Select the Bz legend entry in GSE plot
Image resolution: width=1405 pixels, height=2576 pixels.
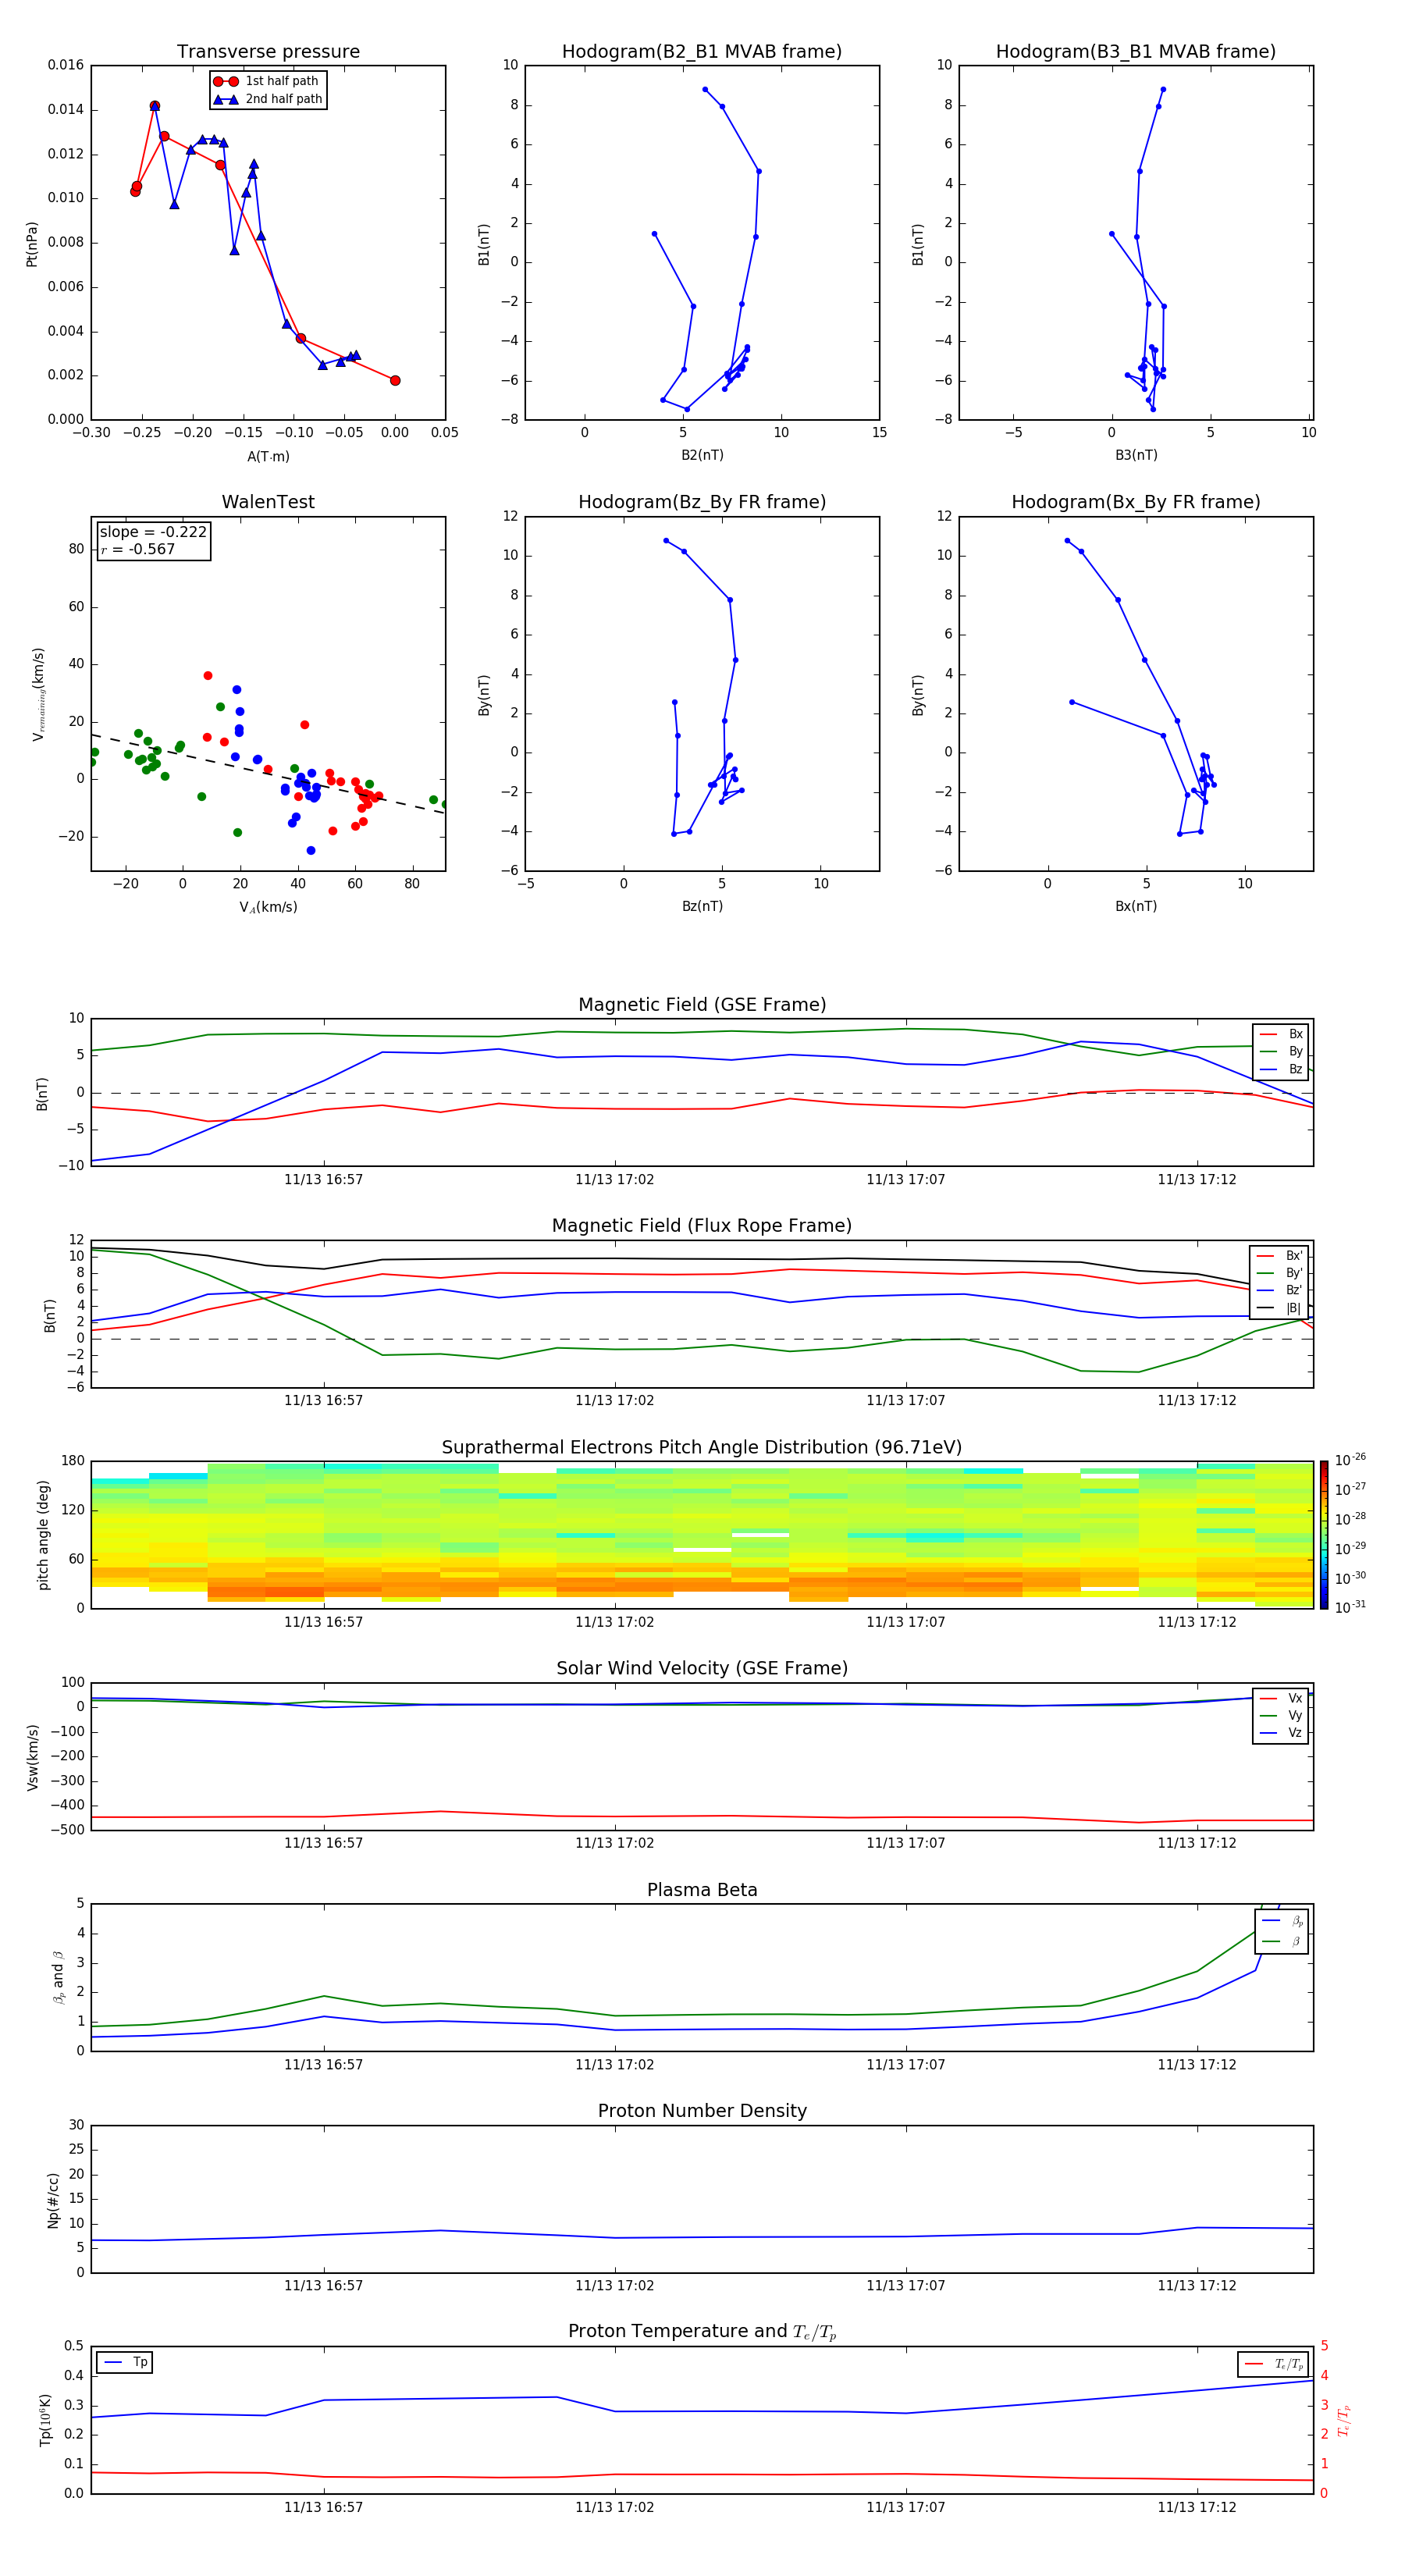coord(1281,1069)
